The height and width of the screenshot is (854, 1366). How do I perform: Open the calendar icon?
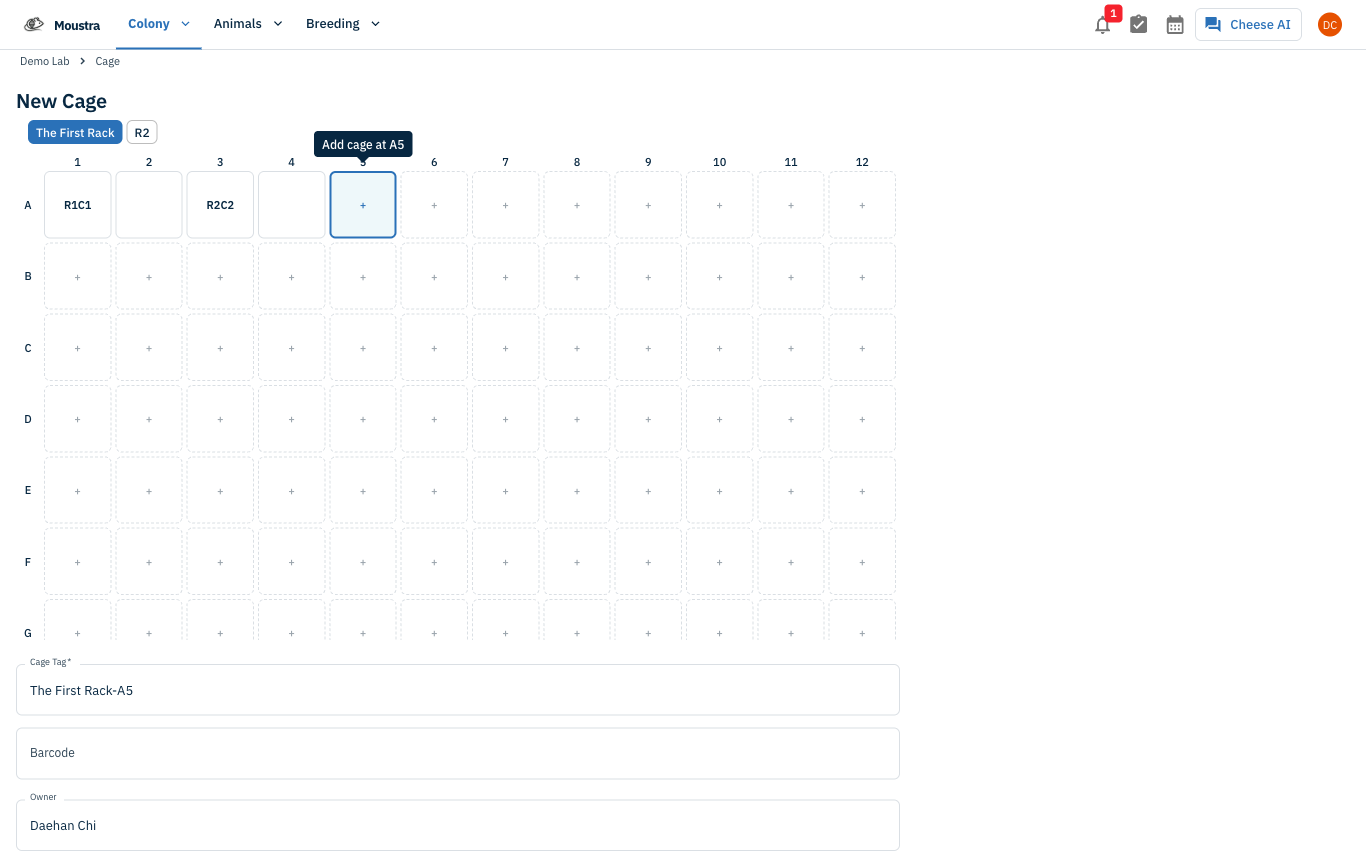(x=1175, y=25)
